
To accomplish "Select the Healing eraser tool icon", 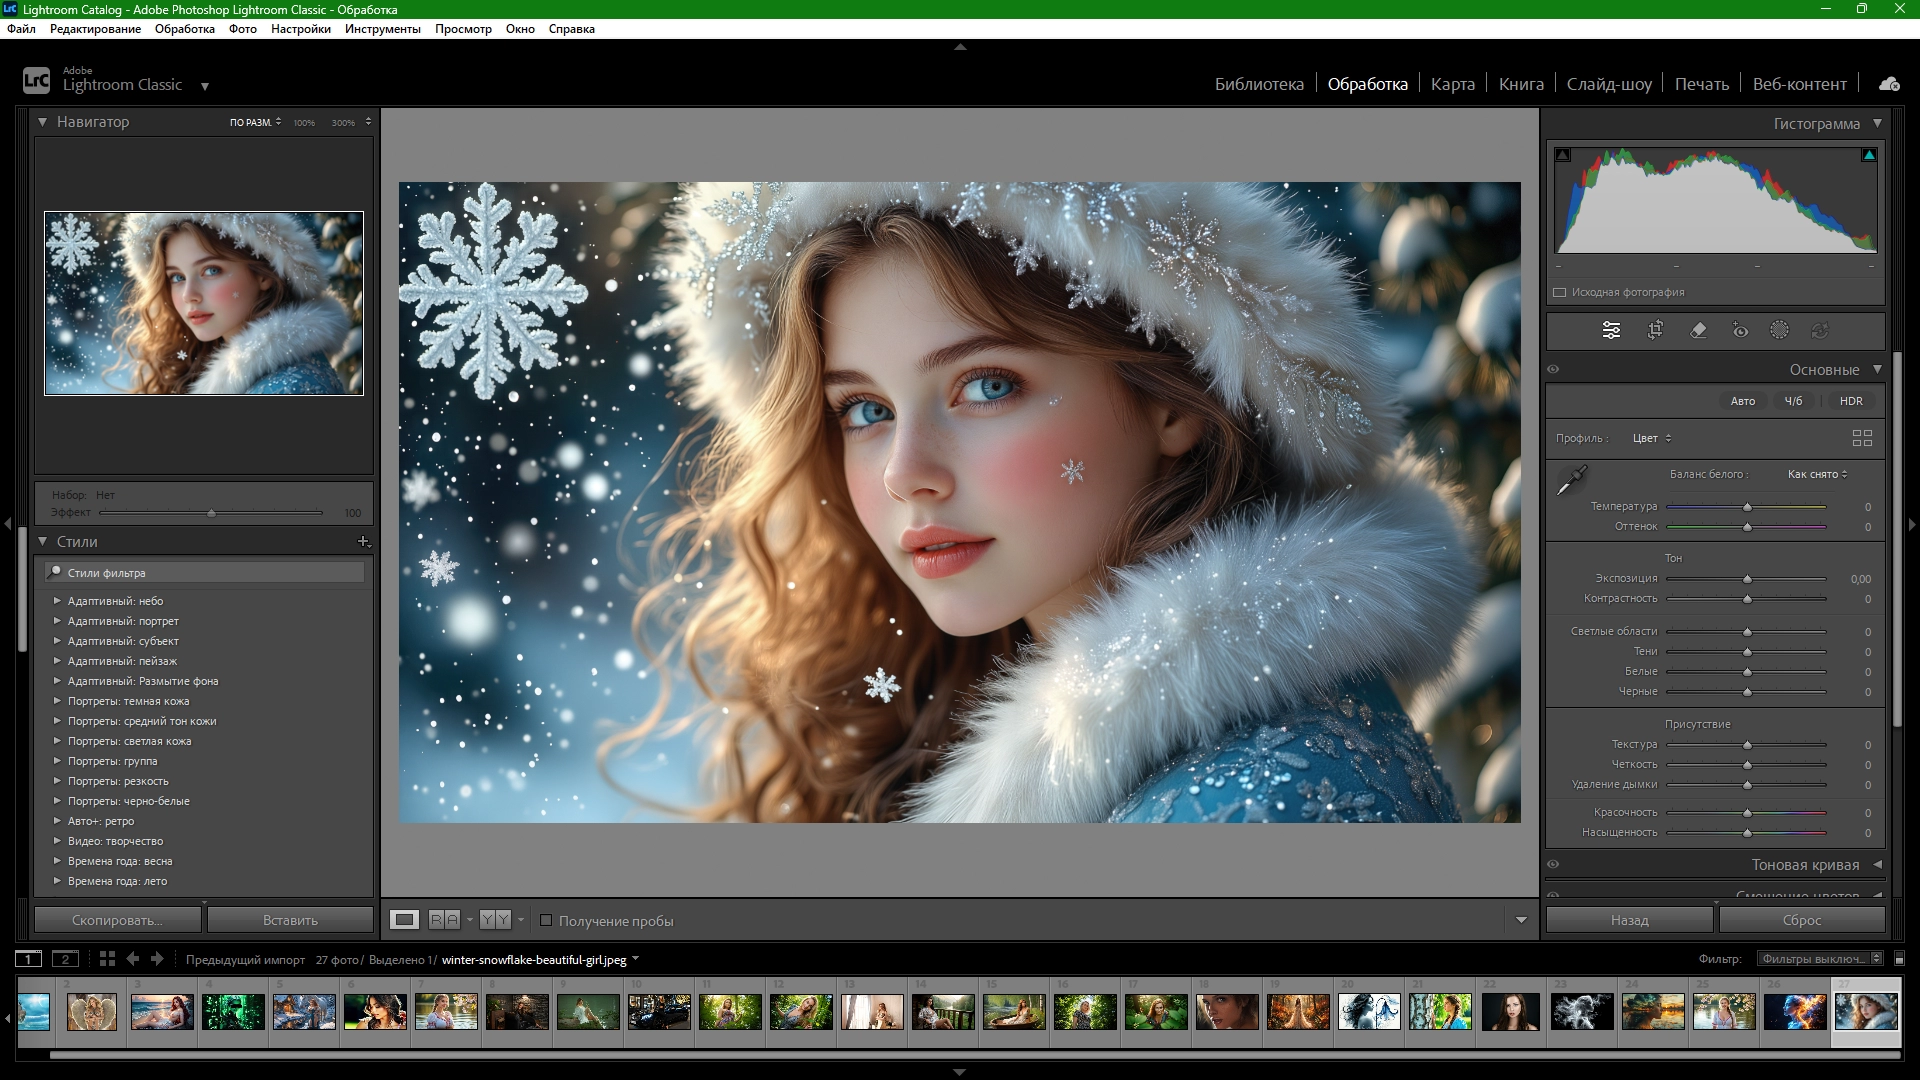I will (x=1698, y=330).
